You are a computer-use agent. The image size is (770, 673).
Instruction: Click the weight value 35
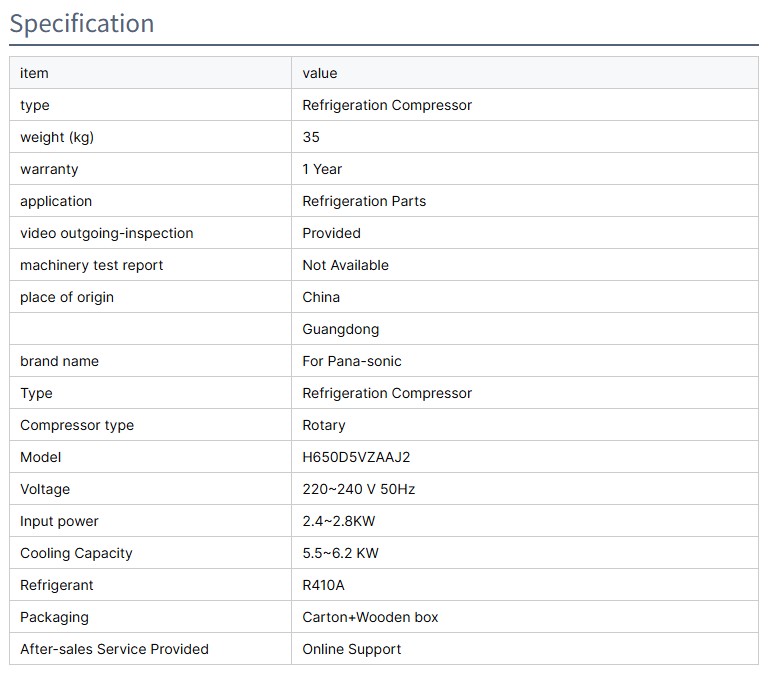click(x=311, y=137)
